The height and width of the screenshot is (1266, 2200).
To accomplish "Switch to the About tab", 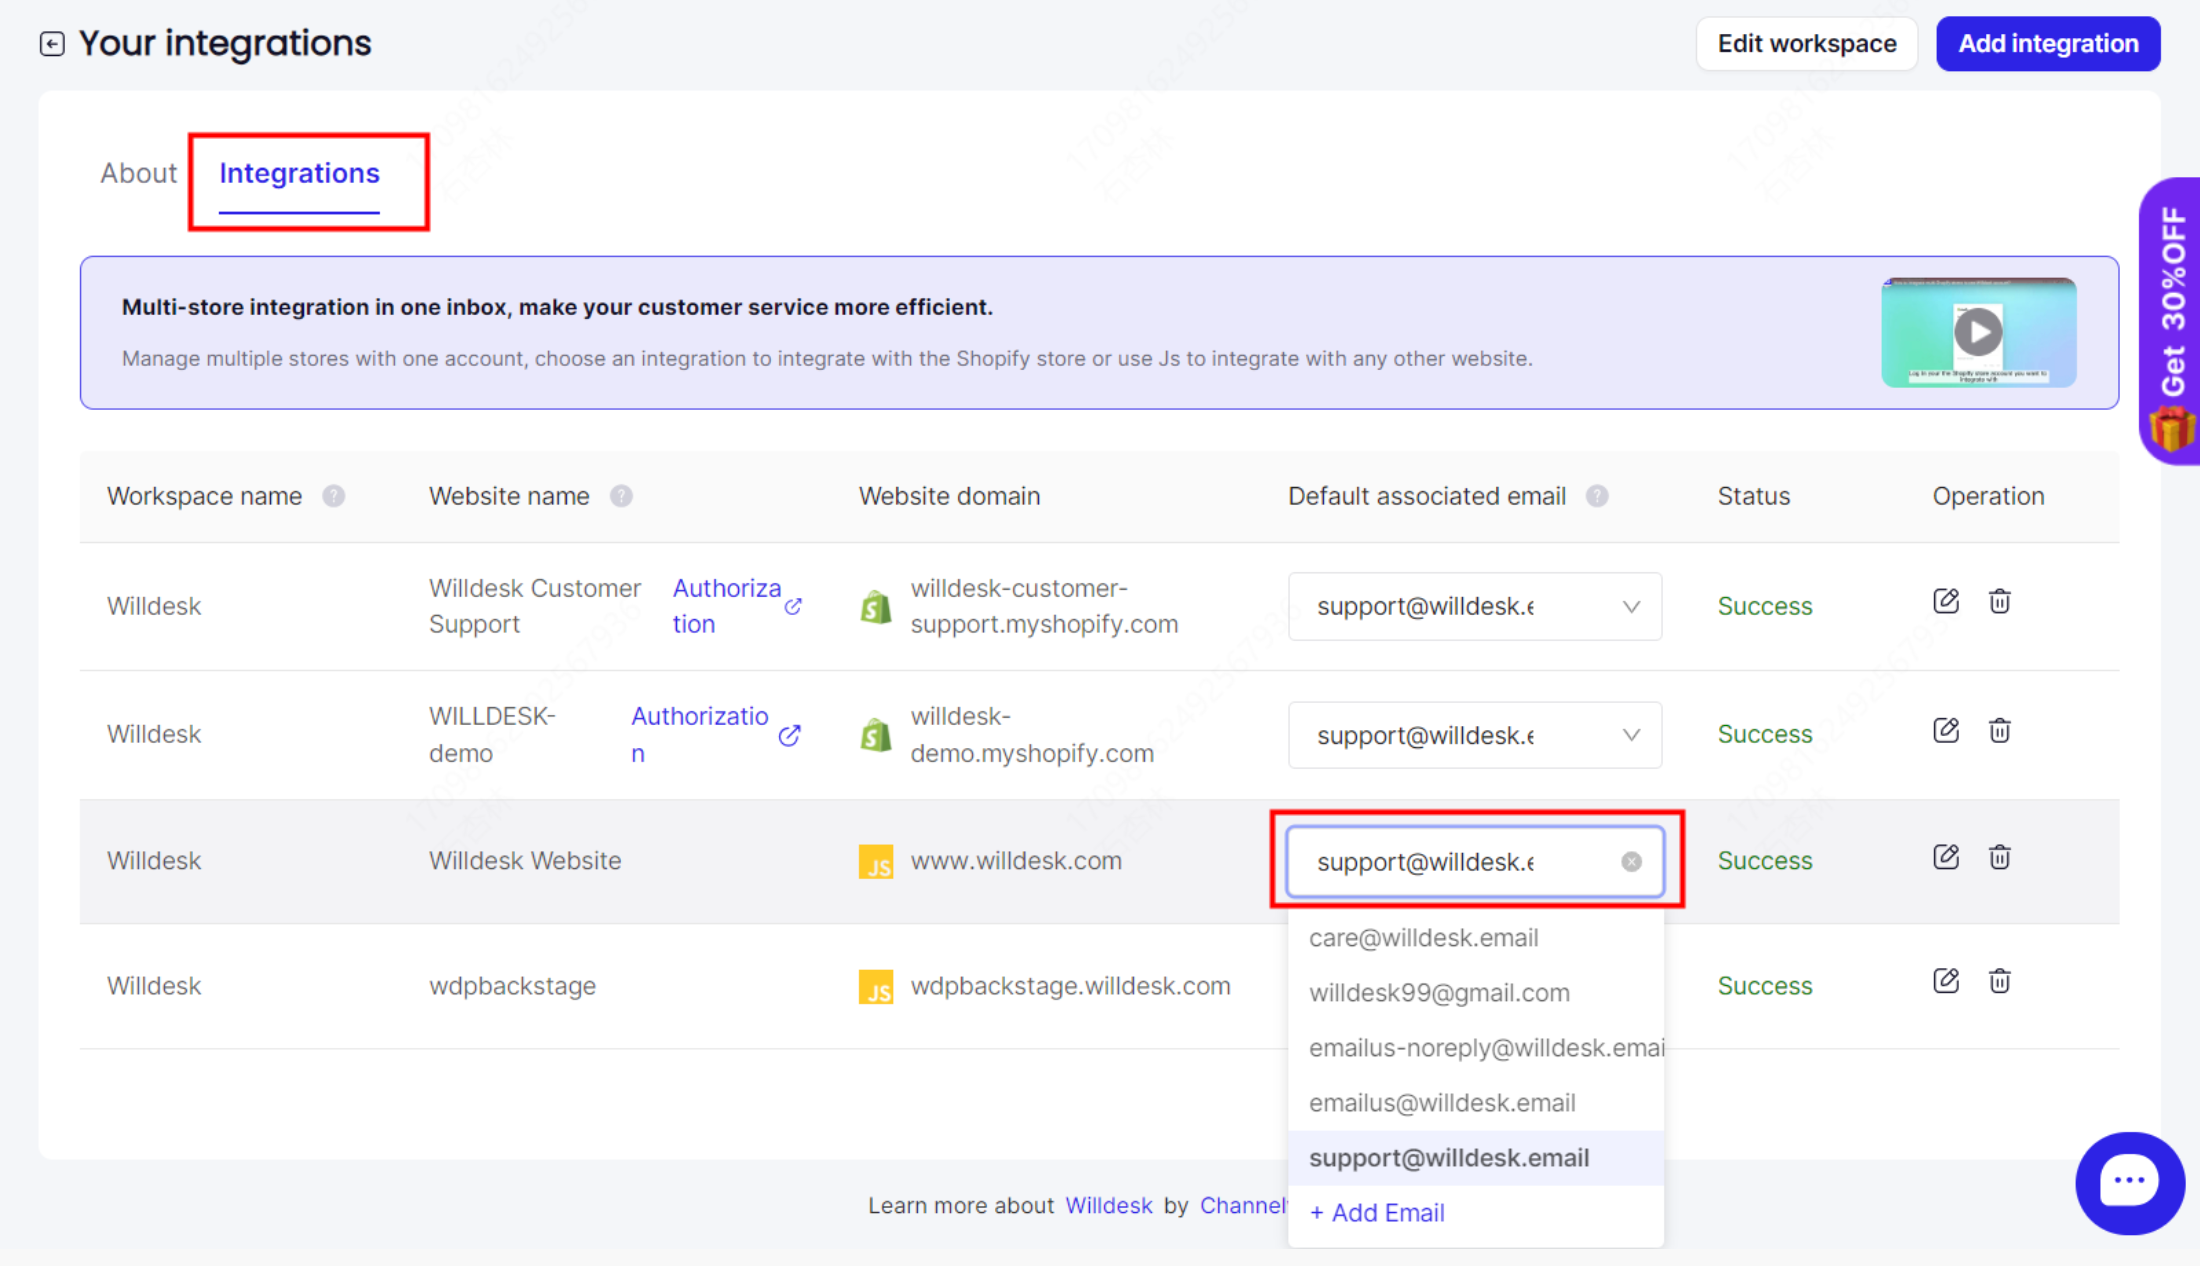I will coord(138,173).
